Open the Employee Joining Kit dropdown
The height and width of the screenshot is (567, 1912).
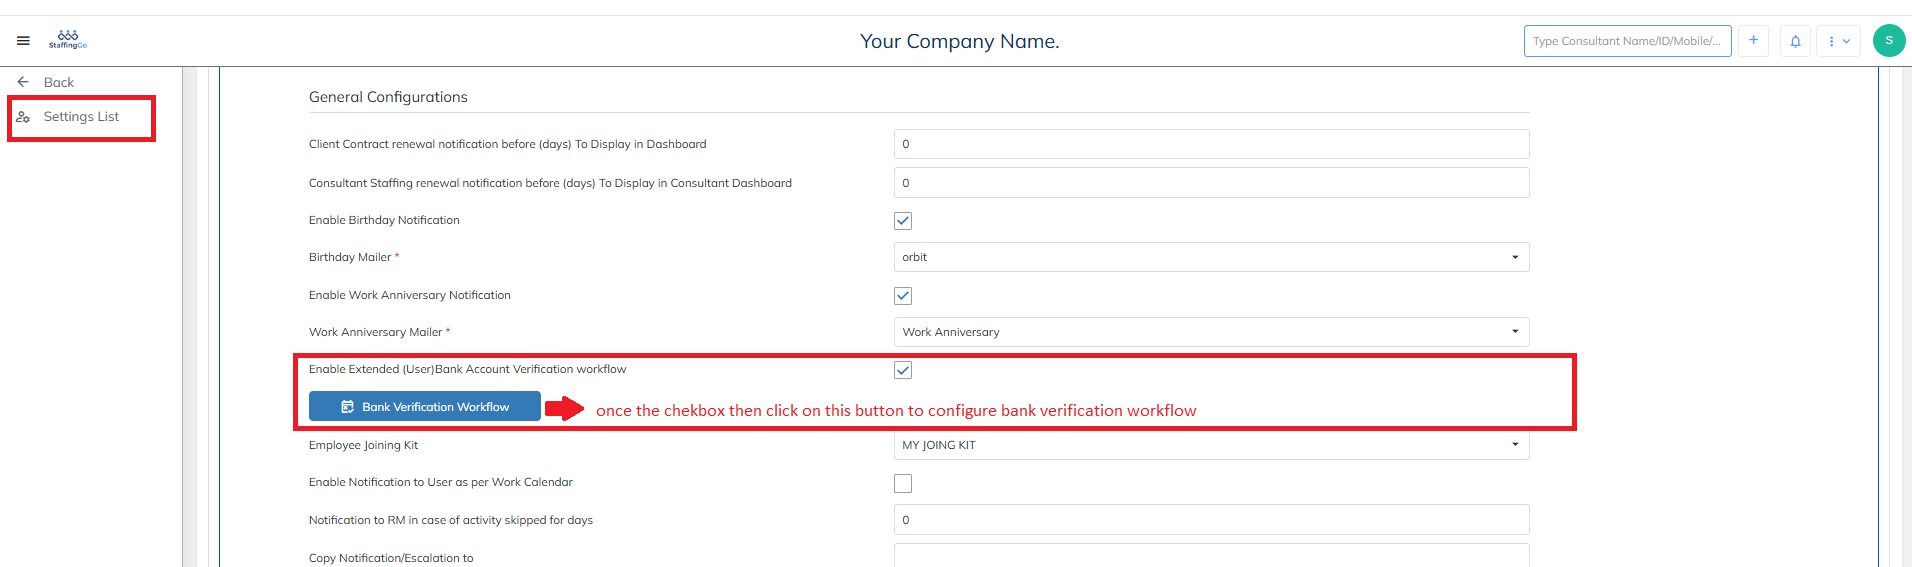[x=1210, y=445]
